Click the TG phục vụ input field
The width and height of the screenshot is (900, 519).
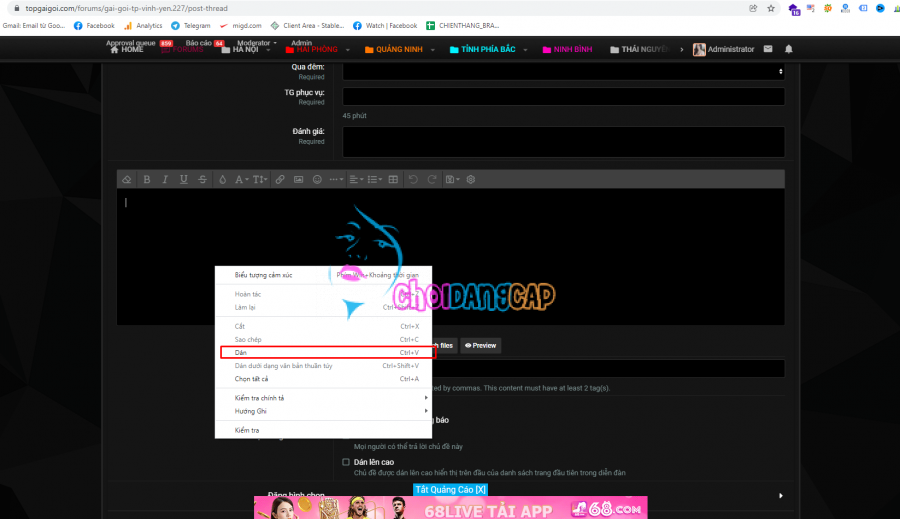click(563, 96)
